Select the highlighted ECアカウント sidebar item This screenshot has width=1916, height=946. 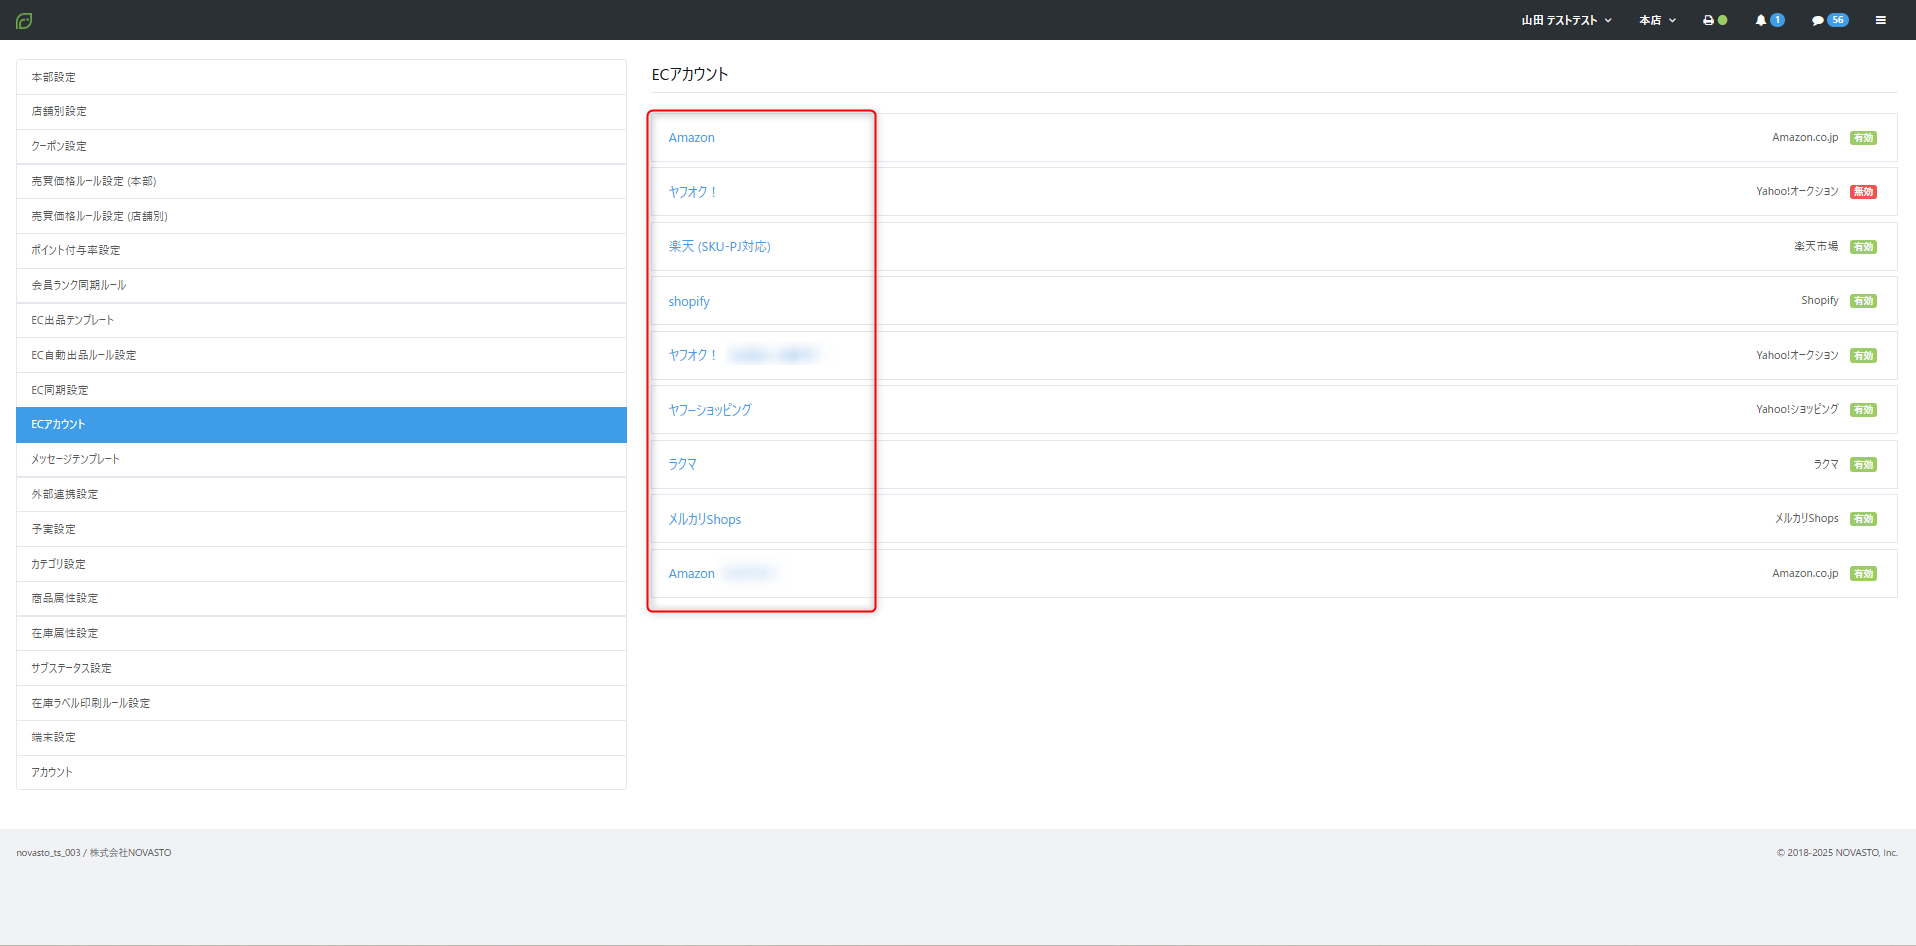coord(321,425)
